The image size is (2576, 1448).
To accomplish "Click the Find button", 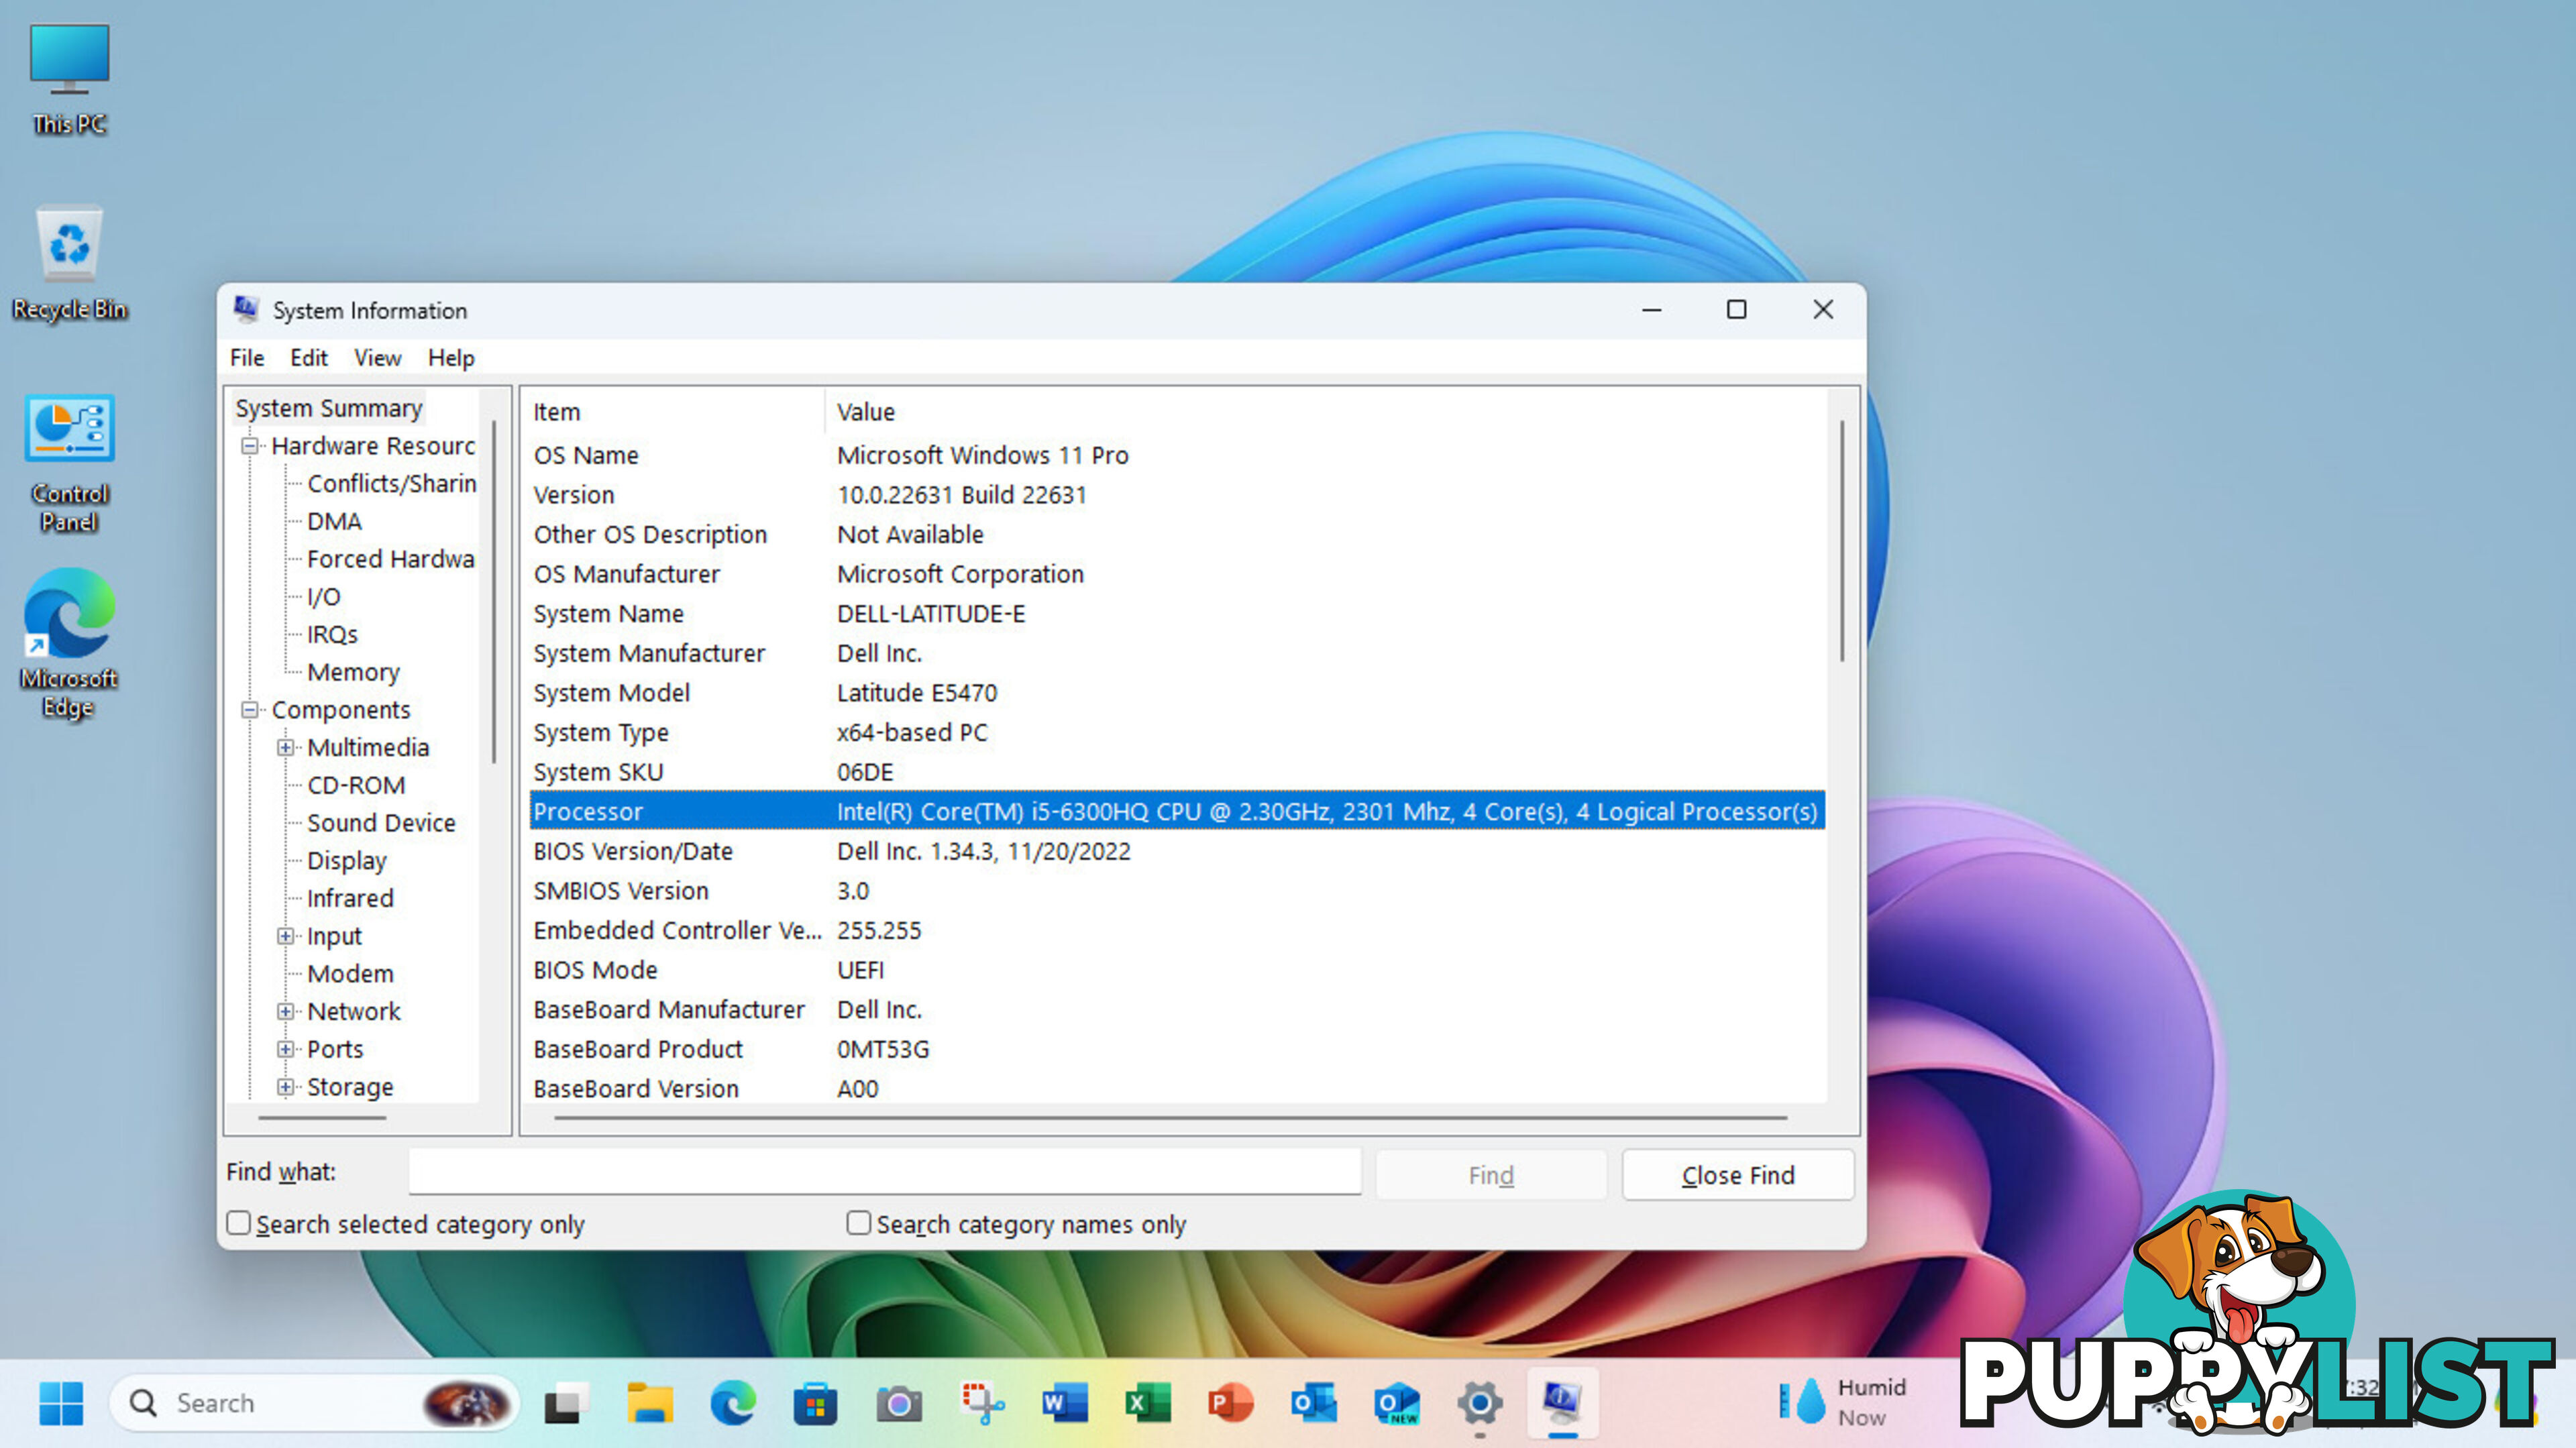I will 1491,1175.
